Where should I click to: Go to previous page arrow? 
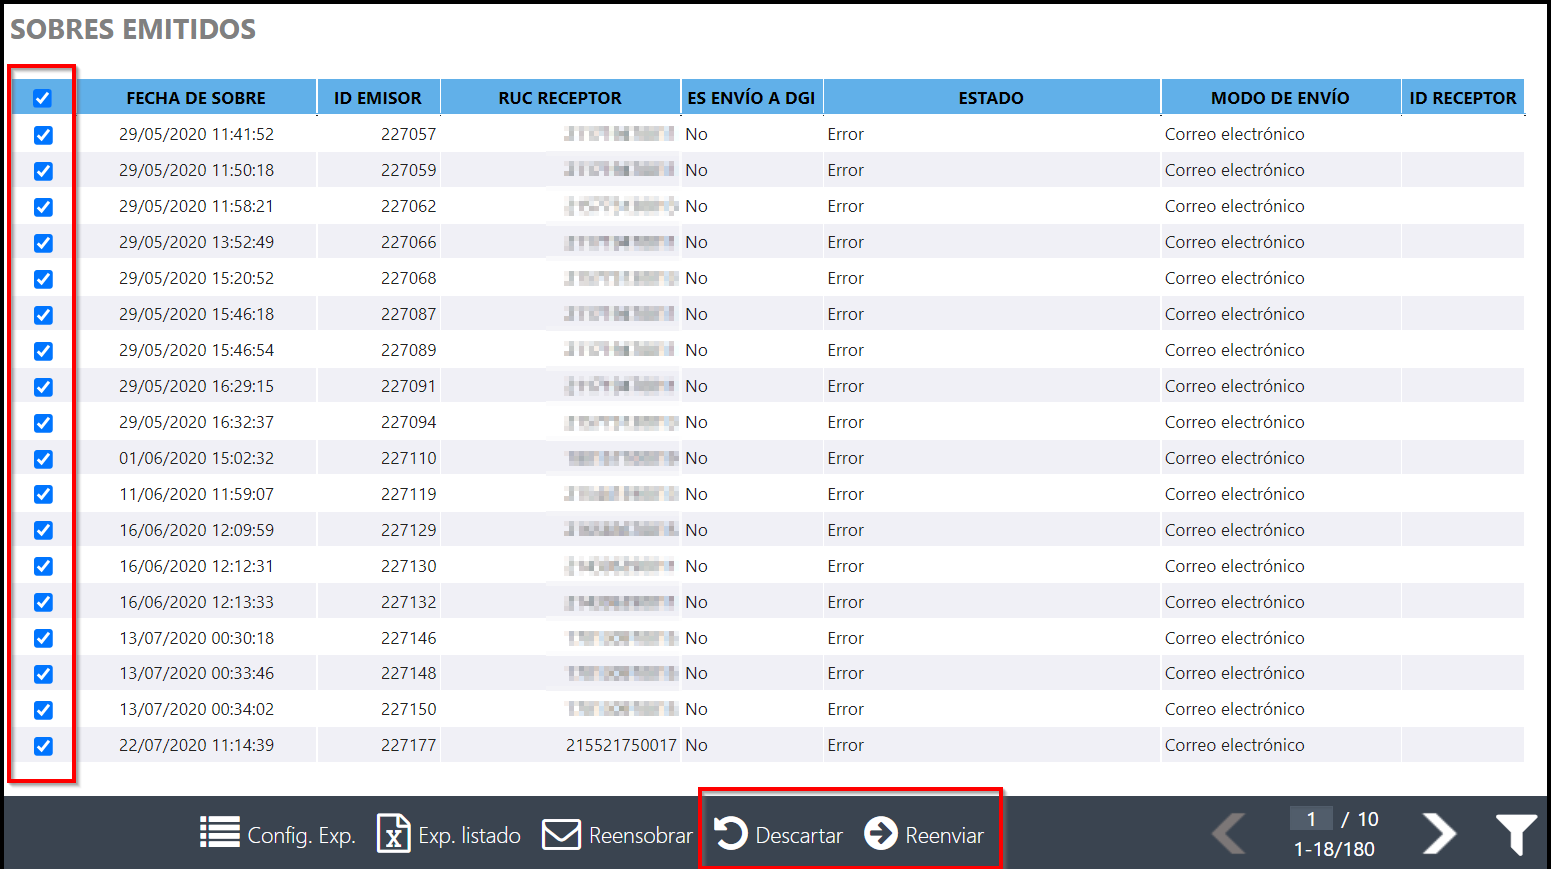(x=1229, y=833)
